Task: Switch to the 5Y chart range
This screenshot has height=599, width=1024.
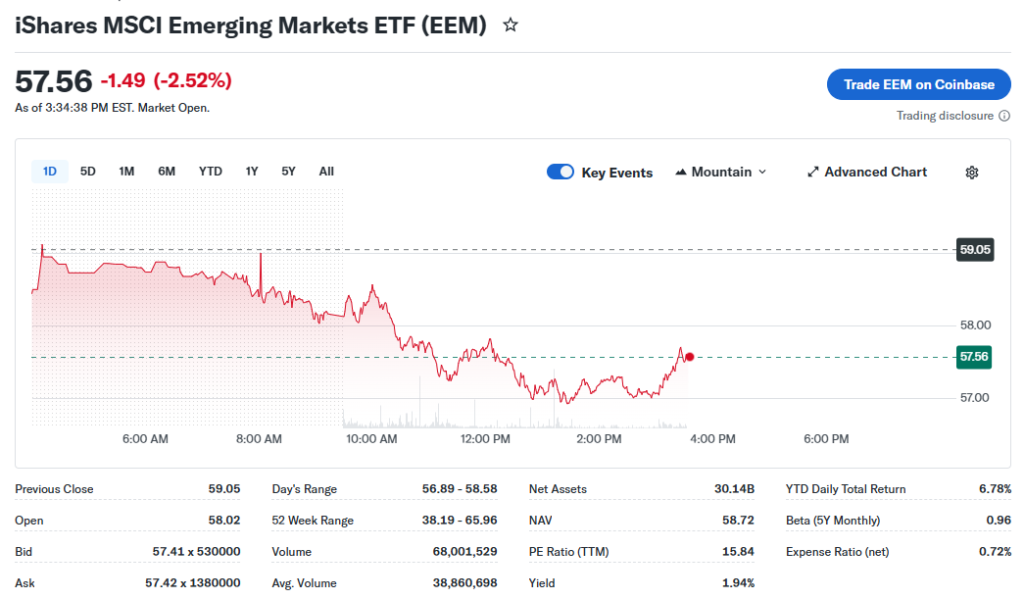Action: pos(288,171)
